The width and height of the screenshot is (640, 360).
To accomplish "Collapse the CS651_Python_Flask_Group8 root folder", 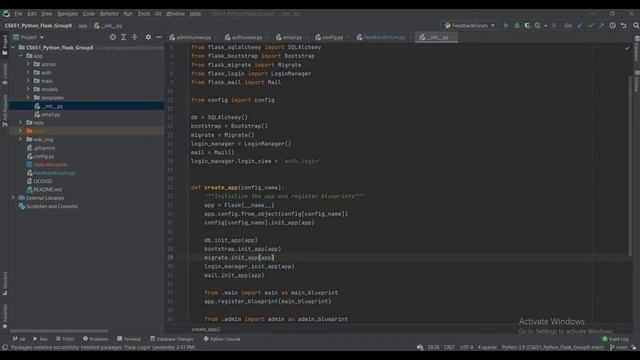I will point(13,47).
